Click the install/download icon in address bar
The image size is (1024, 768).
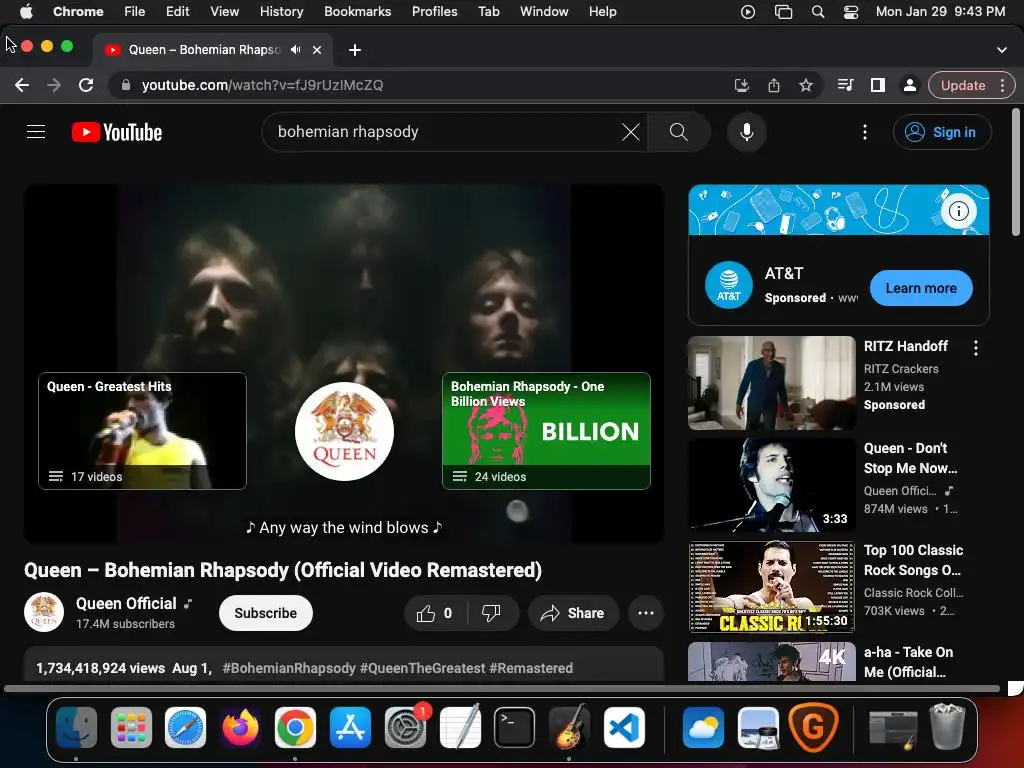click(x=742, y=85)
